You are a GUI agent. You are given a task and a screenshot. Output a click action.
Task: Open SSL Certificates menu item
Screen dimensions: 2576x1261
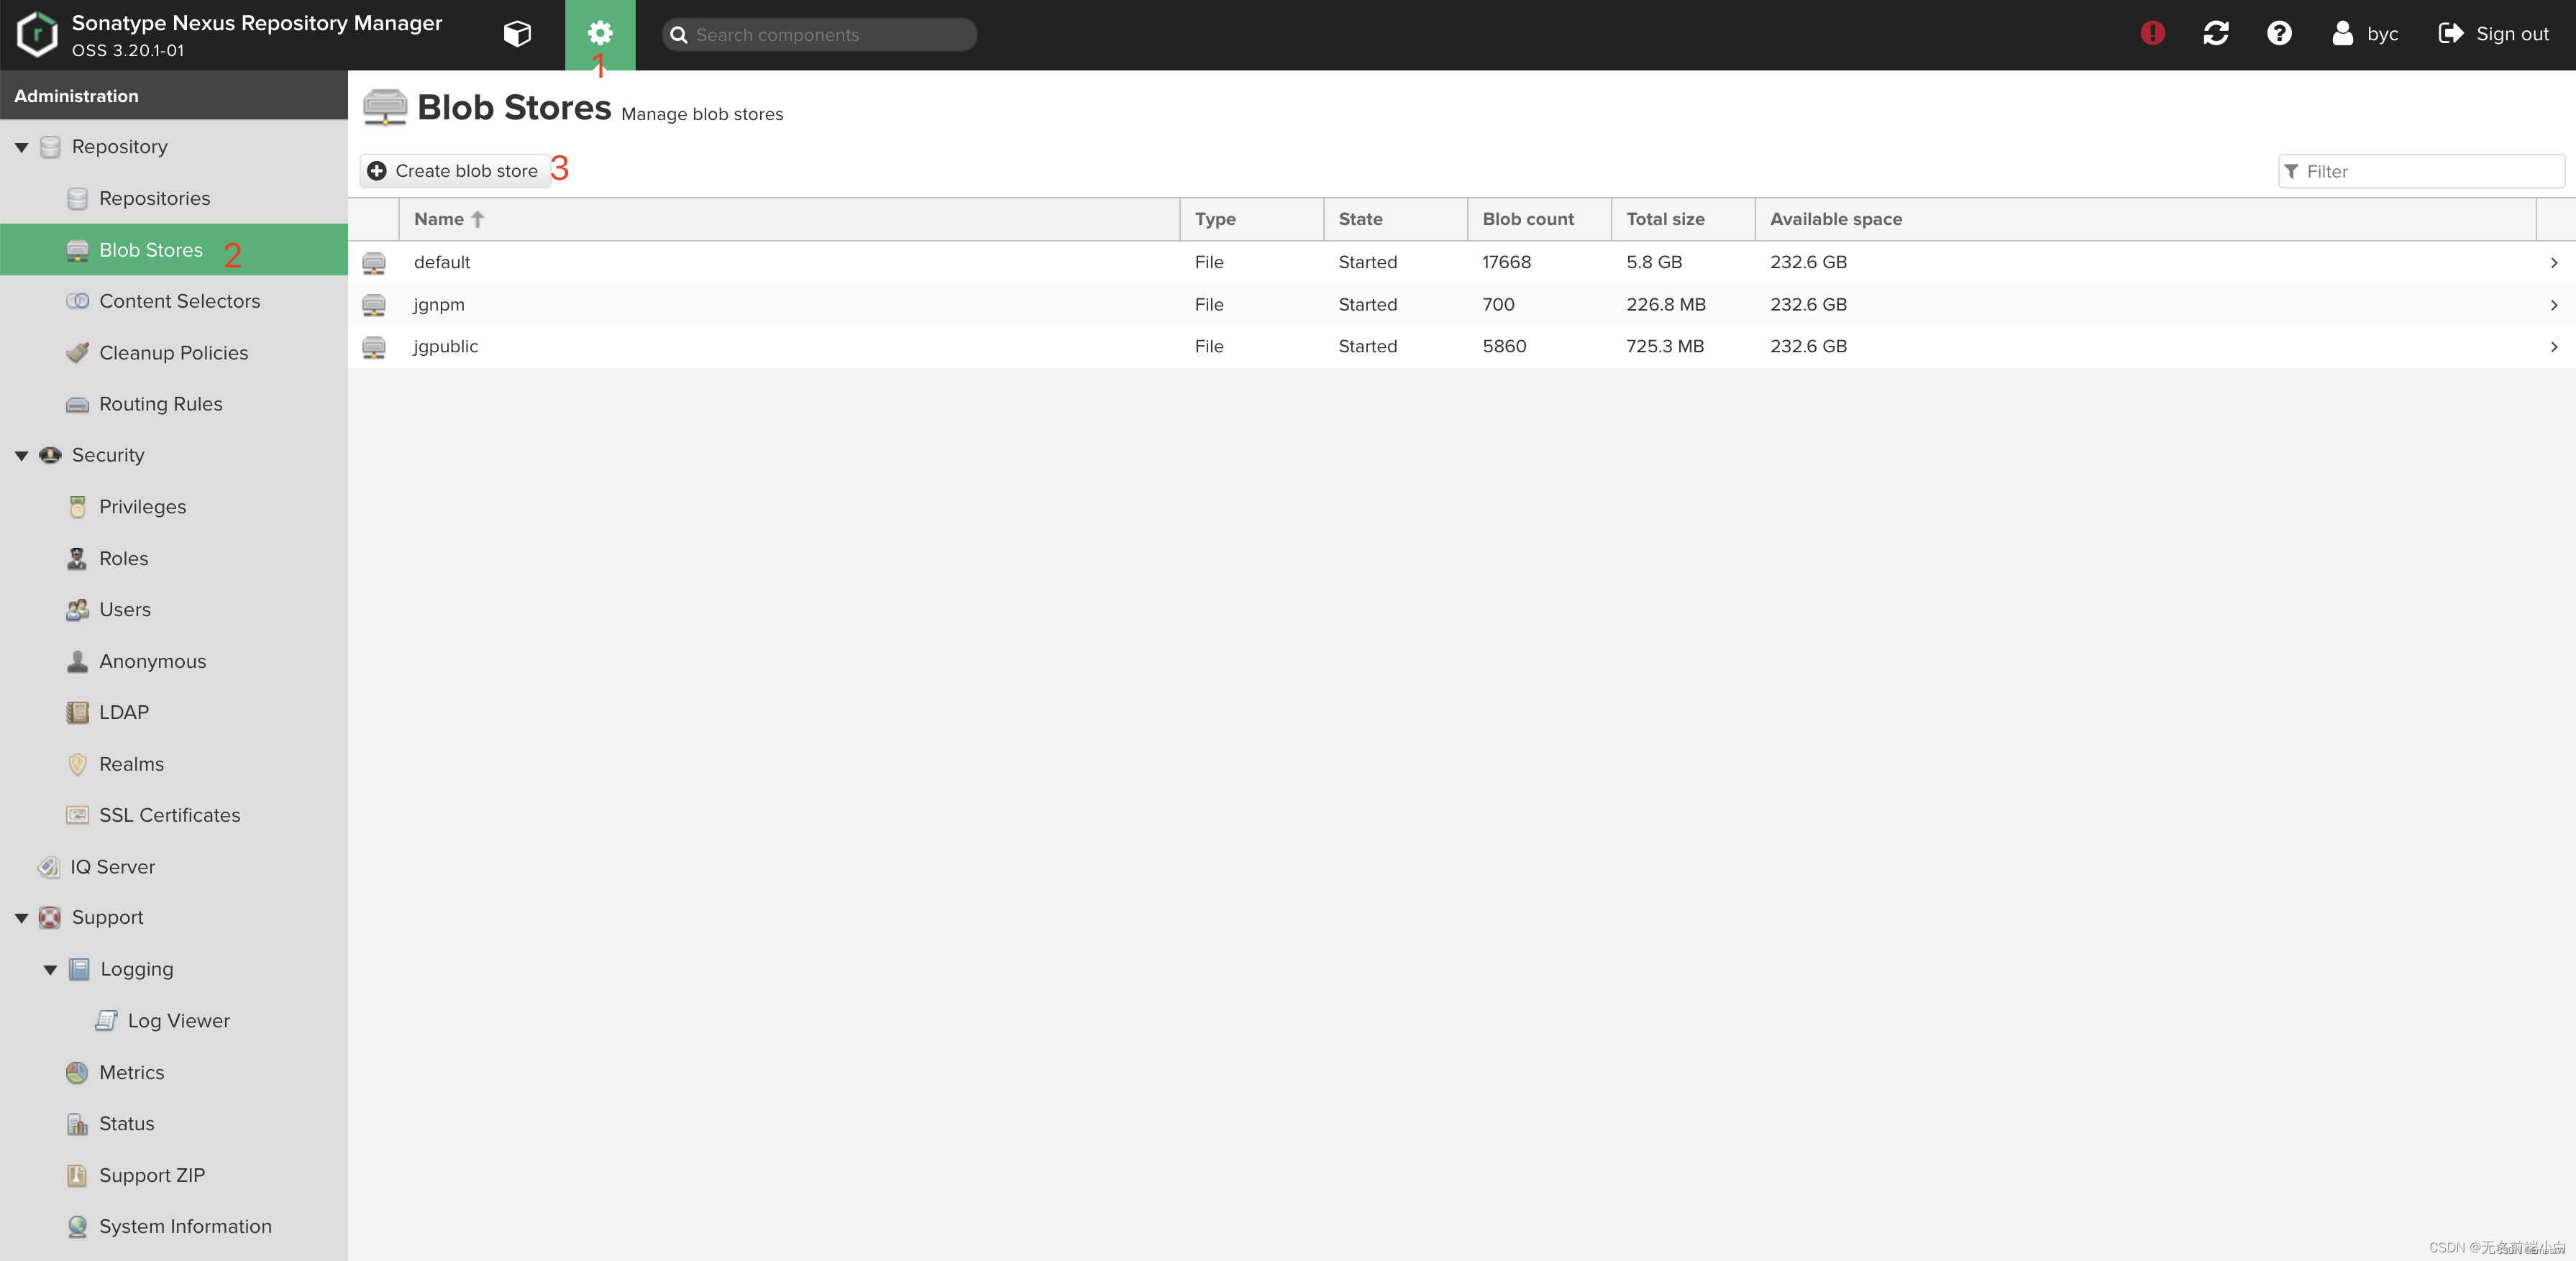[x=169, y=815]
